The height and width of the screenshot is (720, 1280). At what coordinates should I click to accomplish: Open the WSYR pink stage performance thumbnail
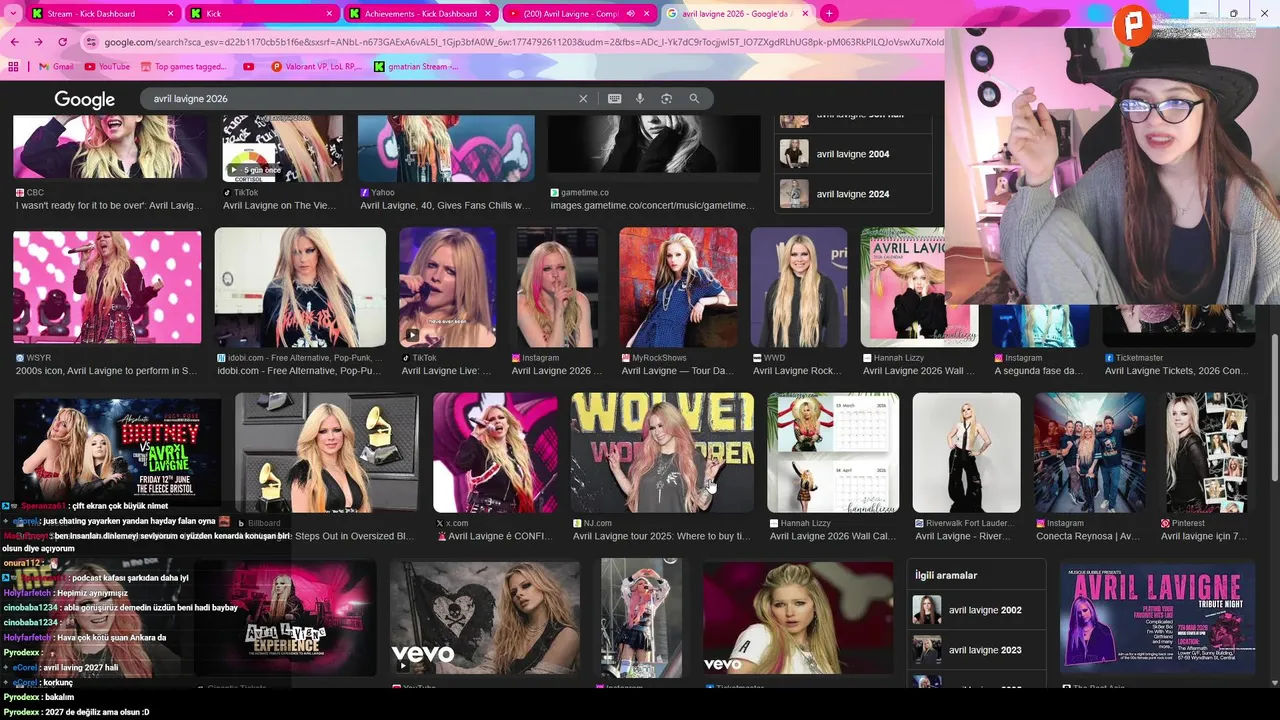107,287
